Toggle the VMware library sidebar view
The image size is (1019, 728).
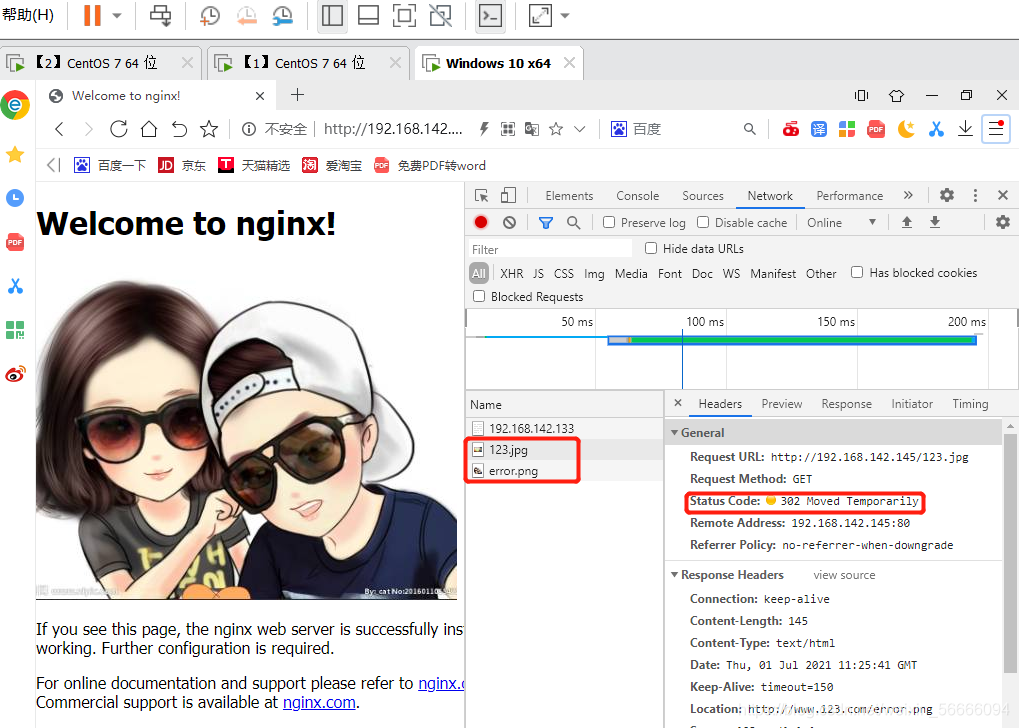pos(332,16)
